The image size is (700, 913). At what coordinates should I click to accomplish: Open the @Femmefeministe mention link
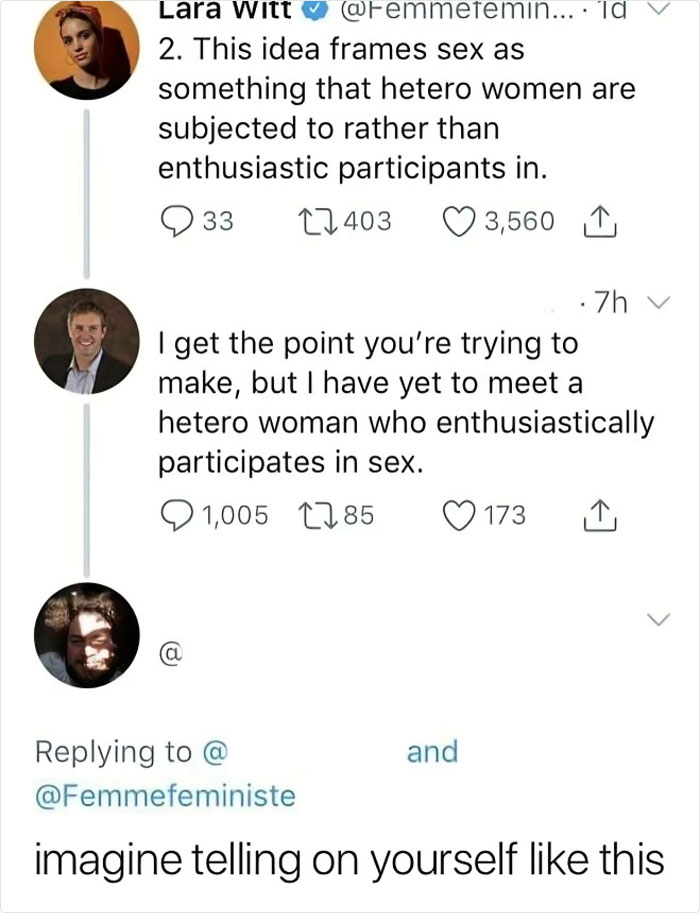click(166, 796)
